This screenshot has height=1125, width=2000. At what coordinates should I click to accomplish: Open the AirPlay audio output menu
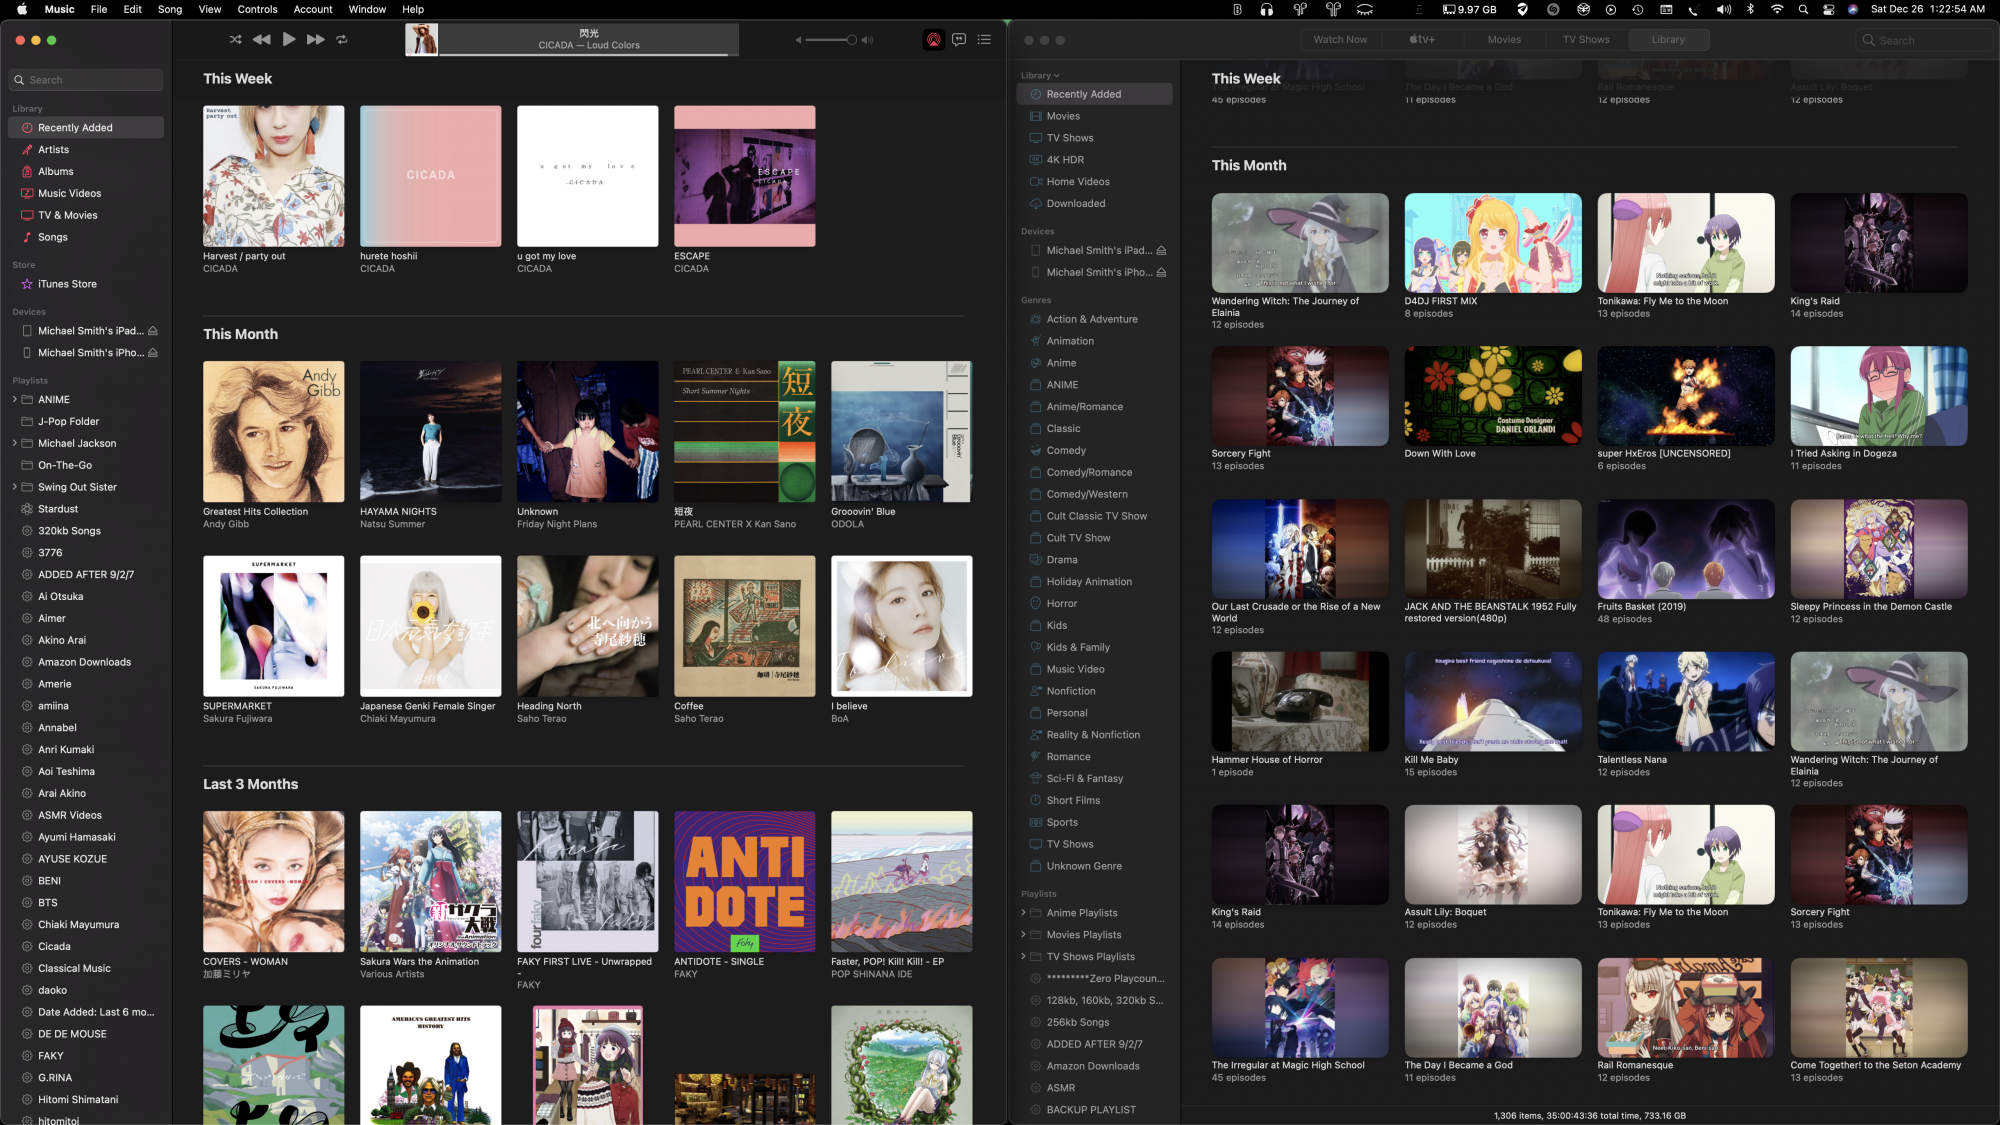tap(933, 40)
